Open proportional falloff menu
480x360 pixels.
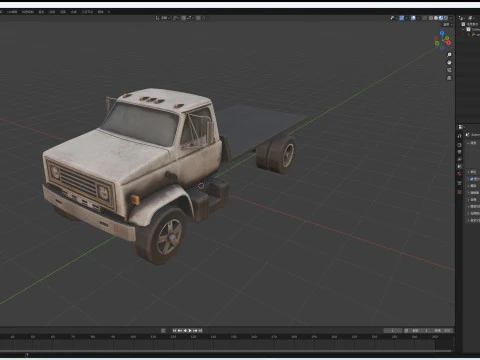[204, 18]
